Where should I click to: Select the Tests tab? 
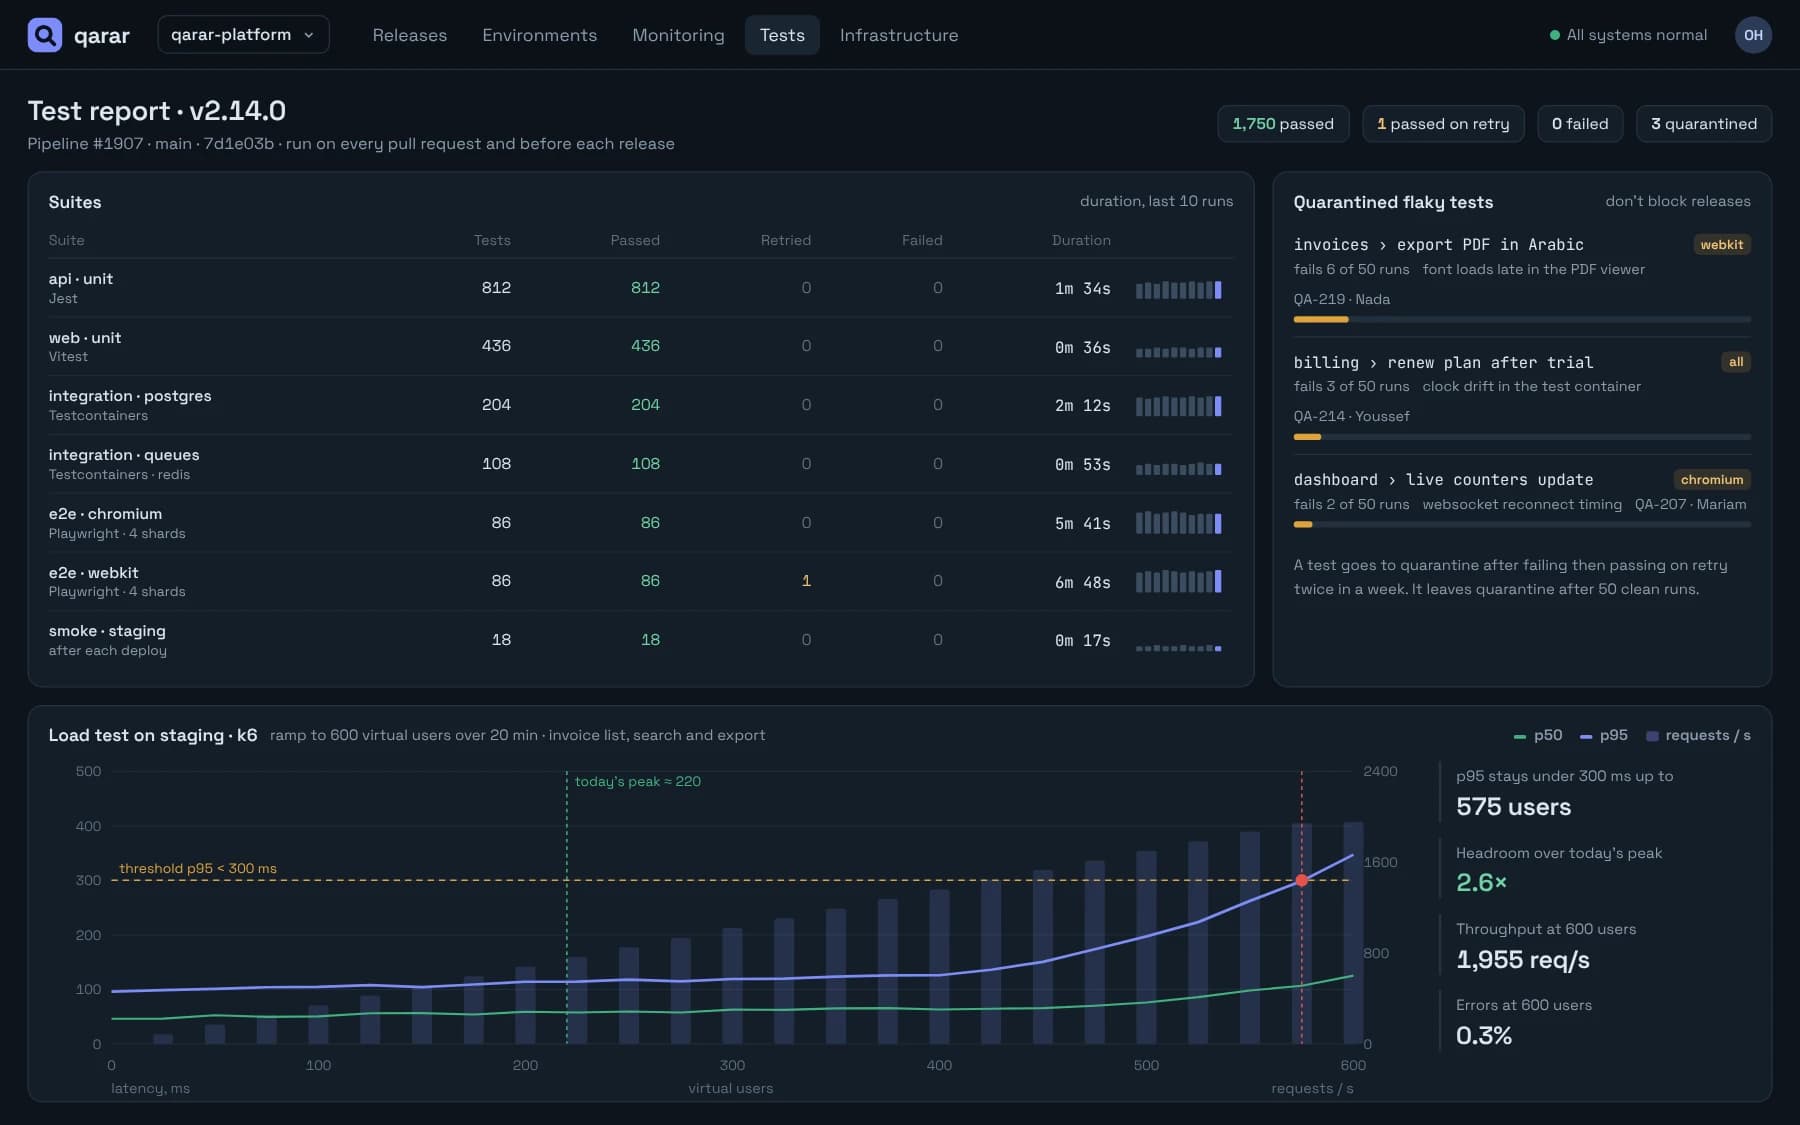point(782,35)
